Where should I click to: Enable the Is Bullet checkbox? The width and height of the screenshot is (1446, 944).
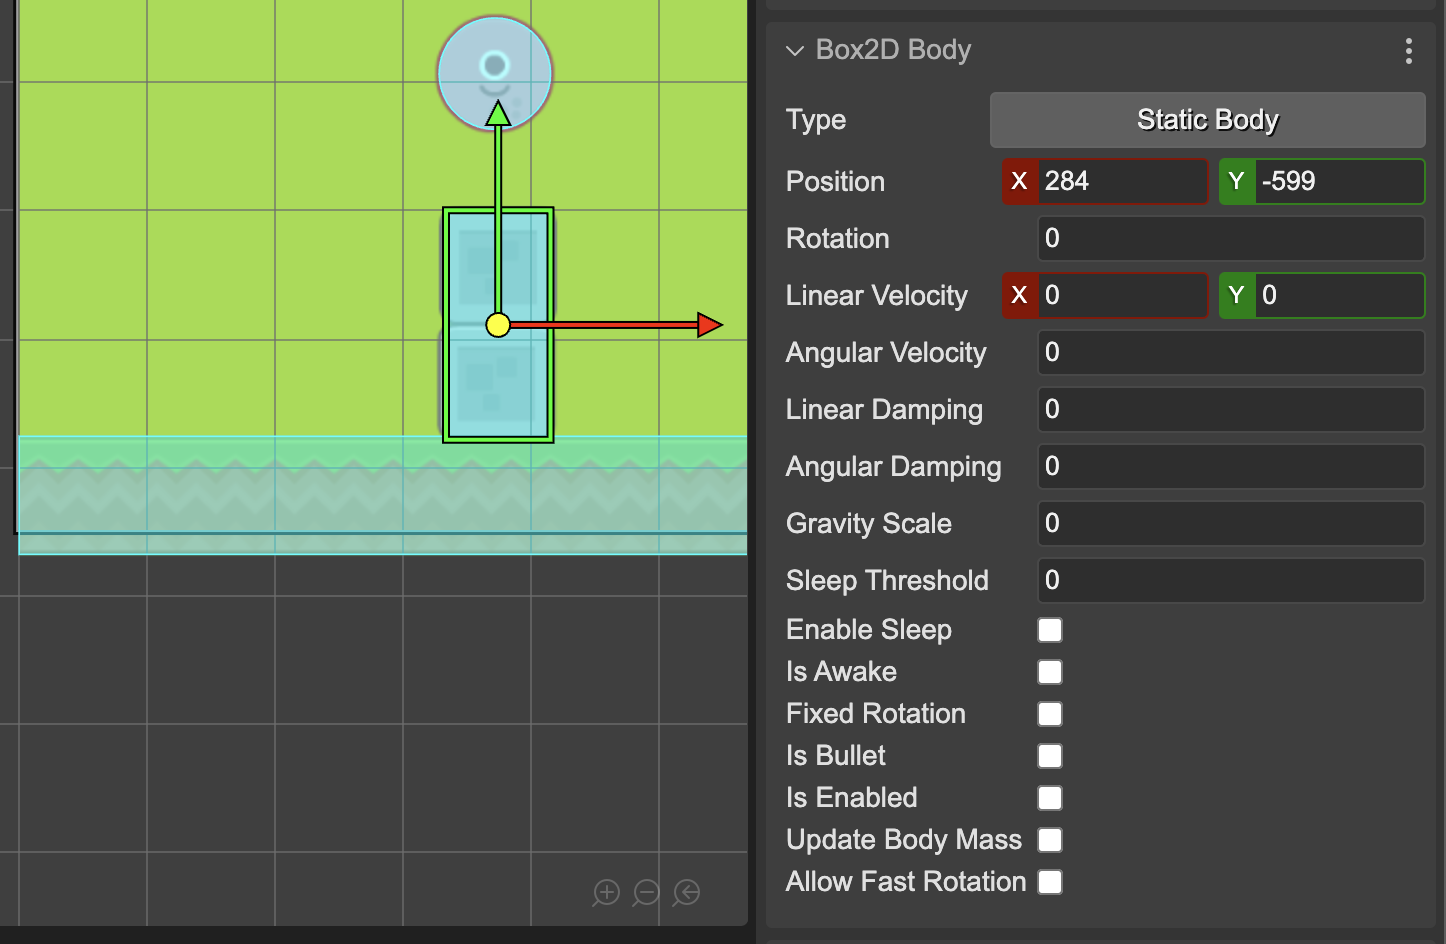pyautogui.click(x=1050, y=756)
